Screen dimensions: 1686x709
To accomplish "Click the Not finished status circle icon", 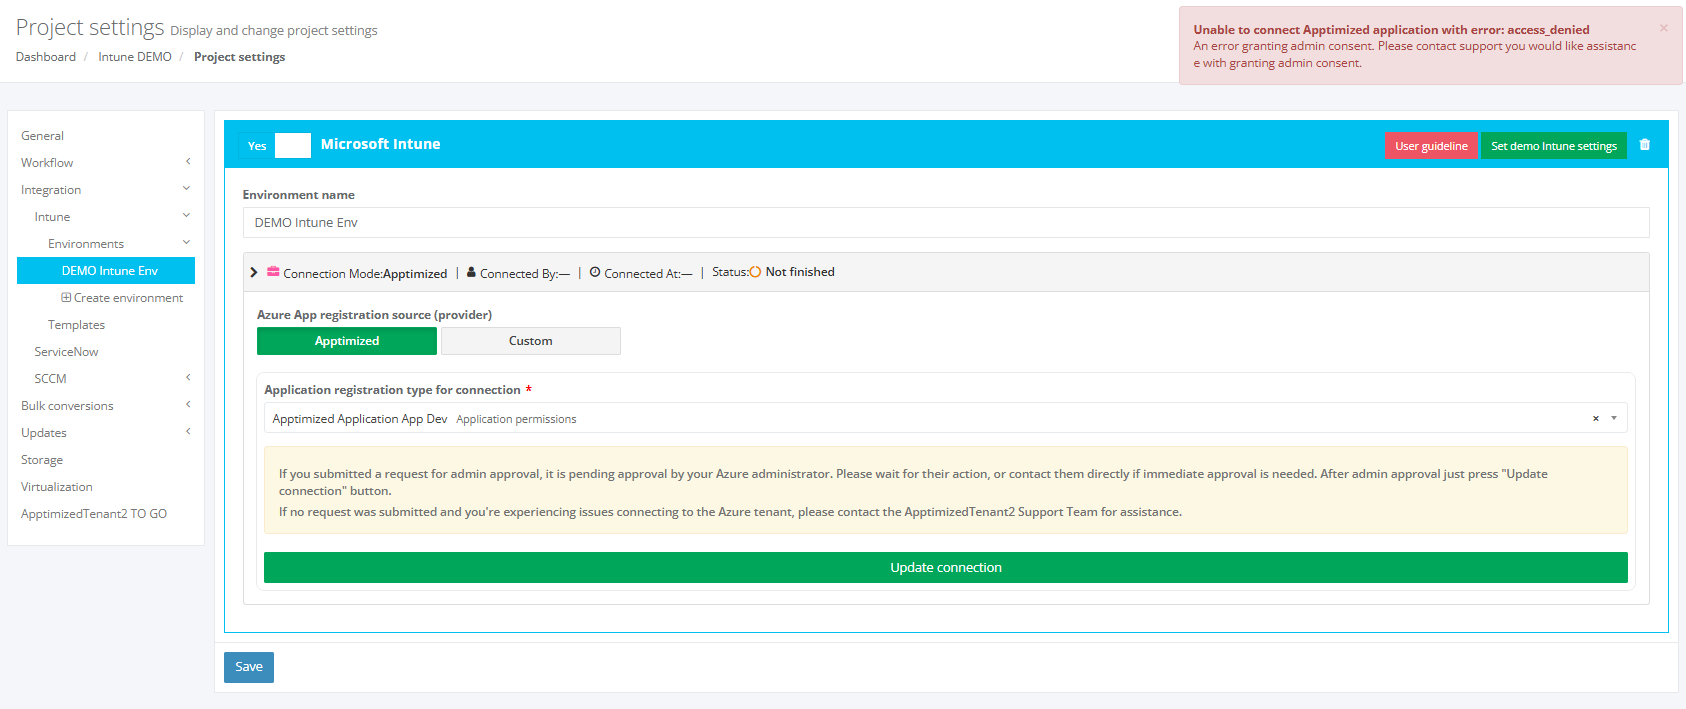I will pos(755,272).
